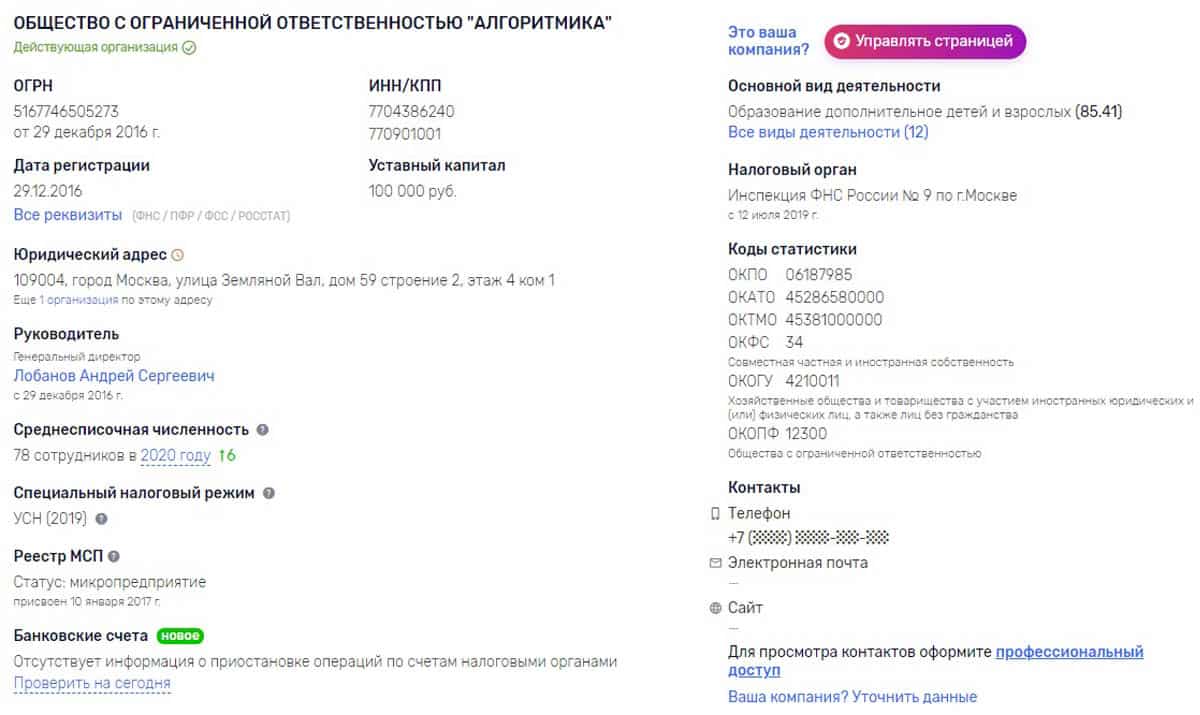This screenshot has height=715, width=1200.
Task: Click Ваша компания? Уточнить данные link
Action: 852,697
